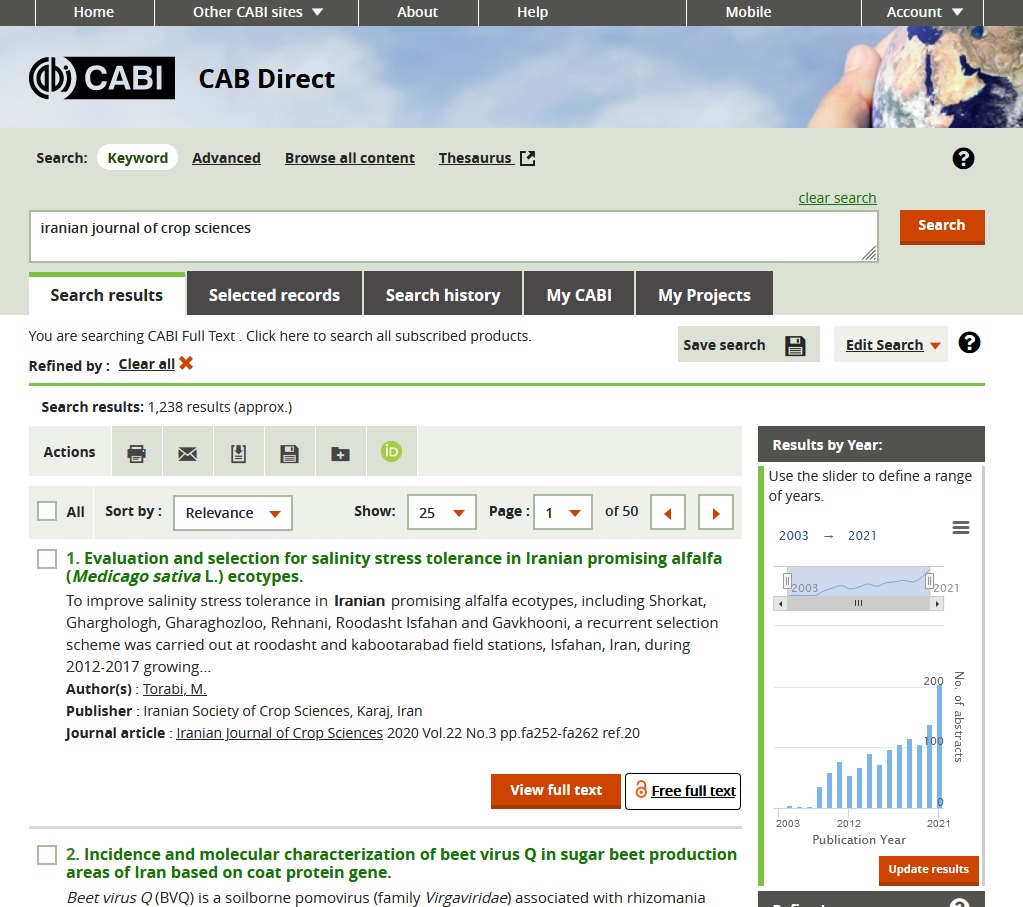Click the search box resize grip corner
The height and width of the screenshot is (907, 1023).
coord(869,253)
